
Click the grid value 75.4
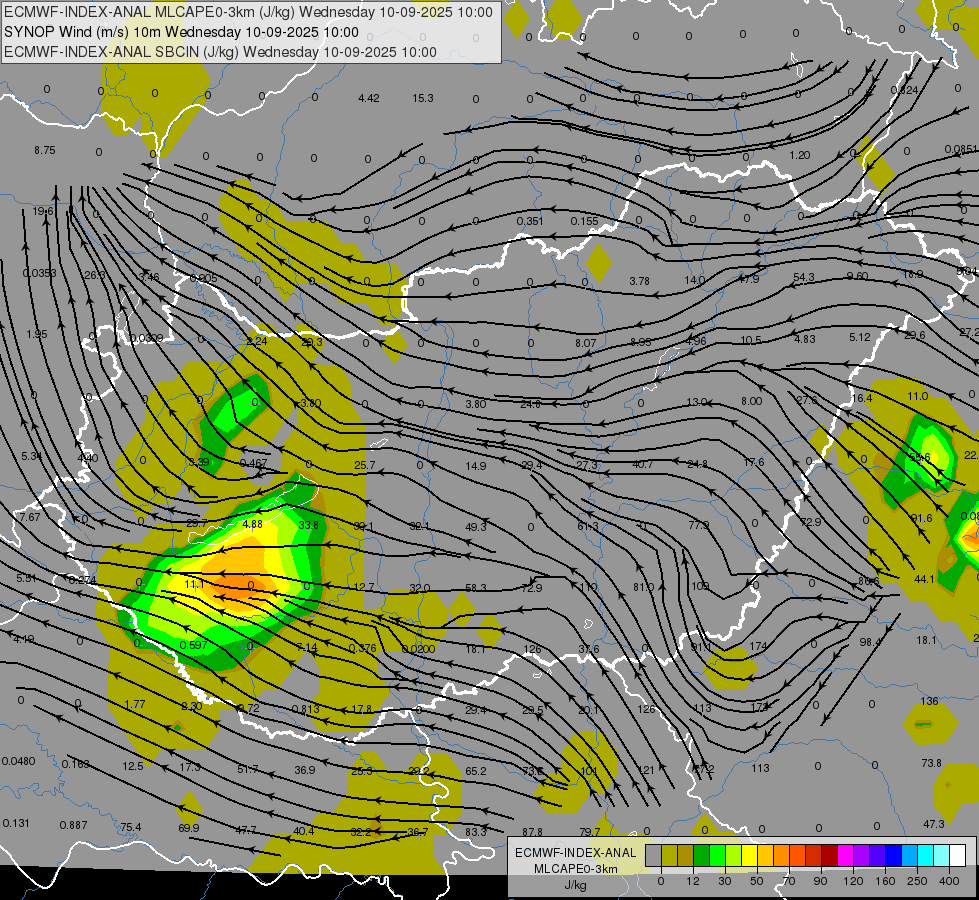pyautogui.click(x=130, y=828)
